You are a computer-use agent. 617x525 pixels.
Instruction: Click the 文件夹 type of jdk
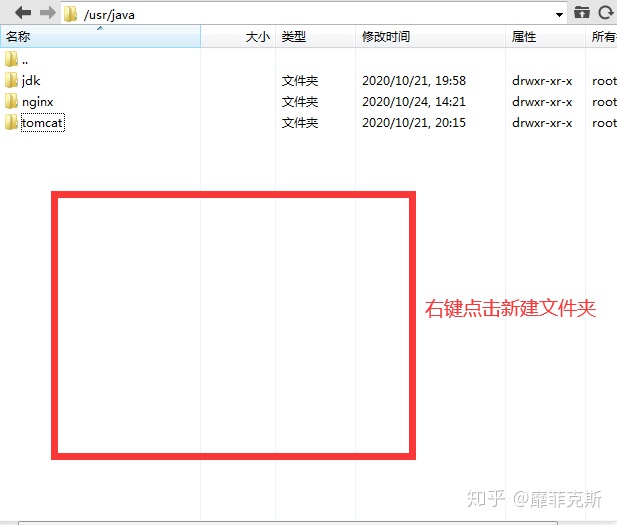point(300,81)
